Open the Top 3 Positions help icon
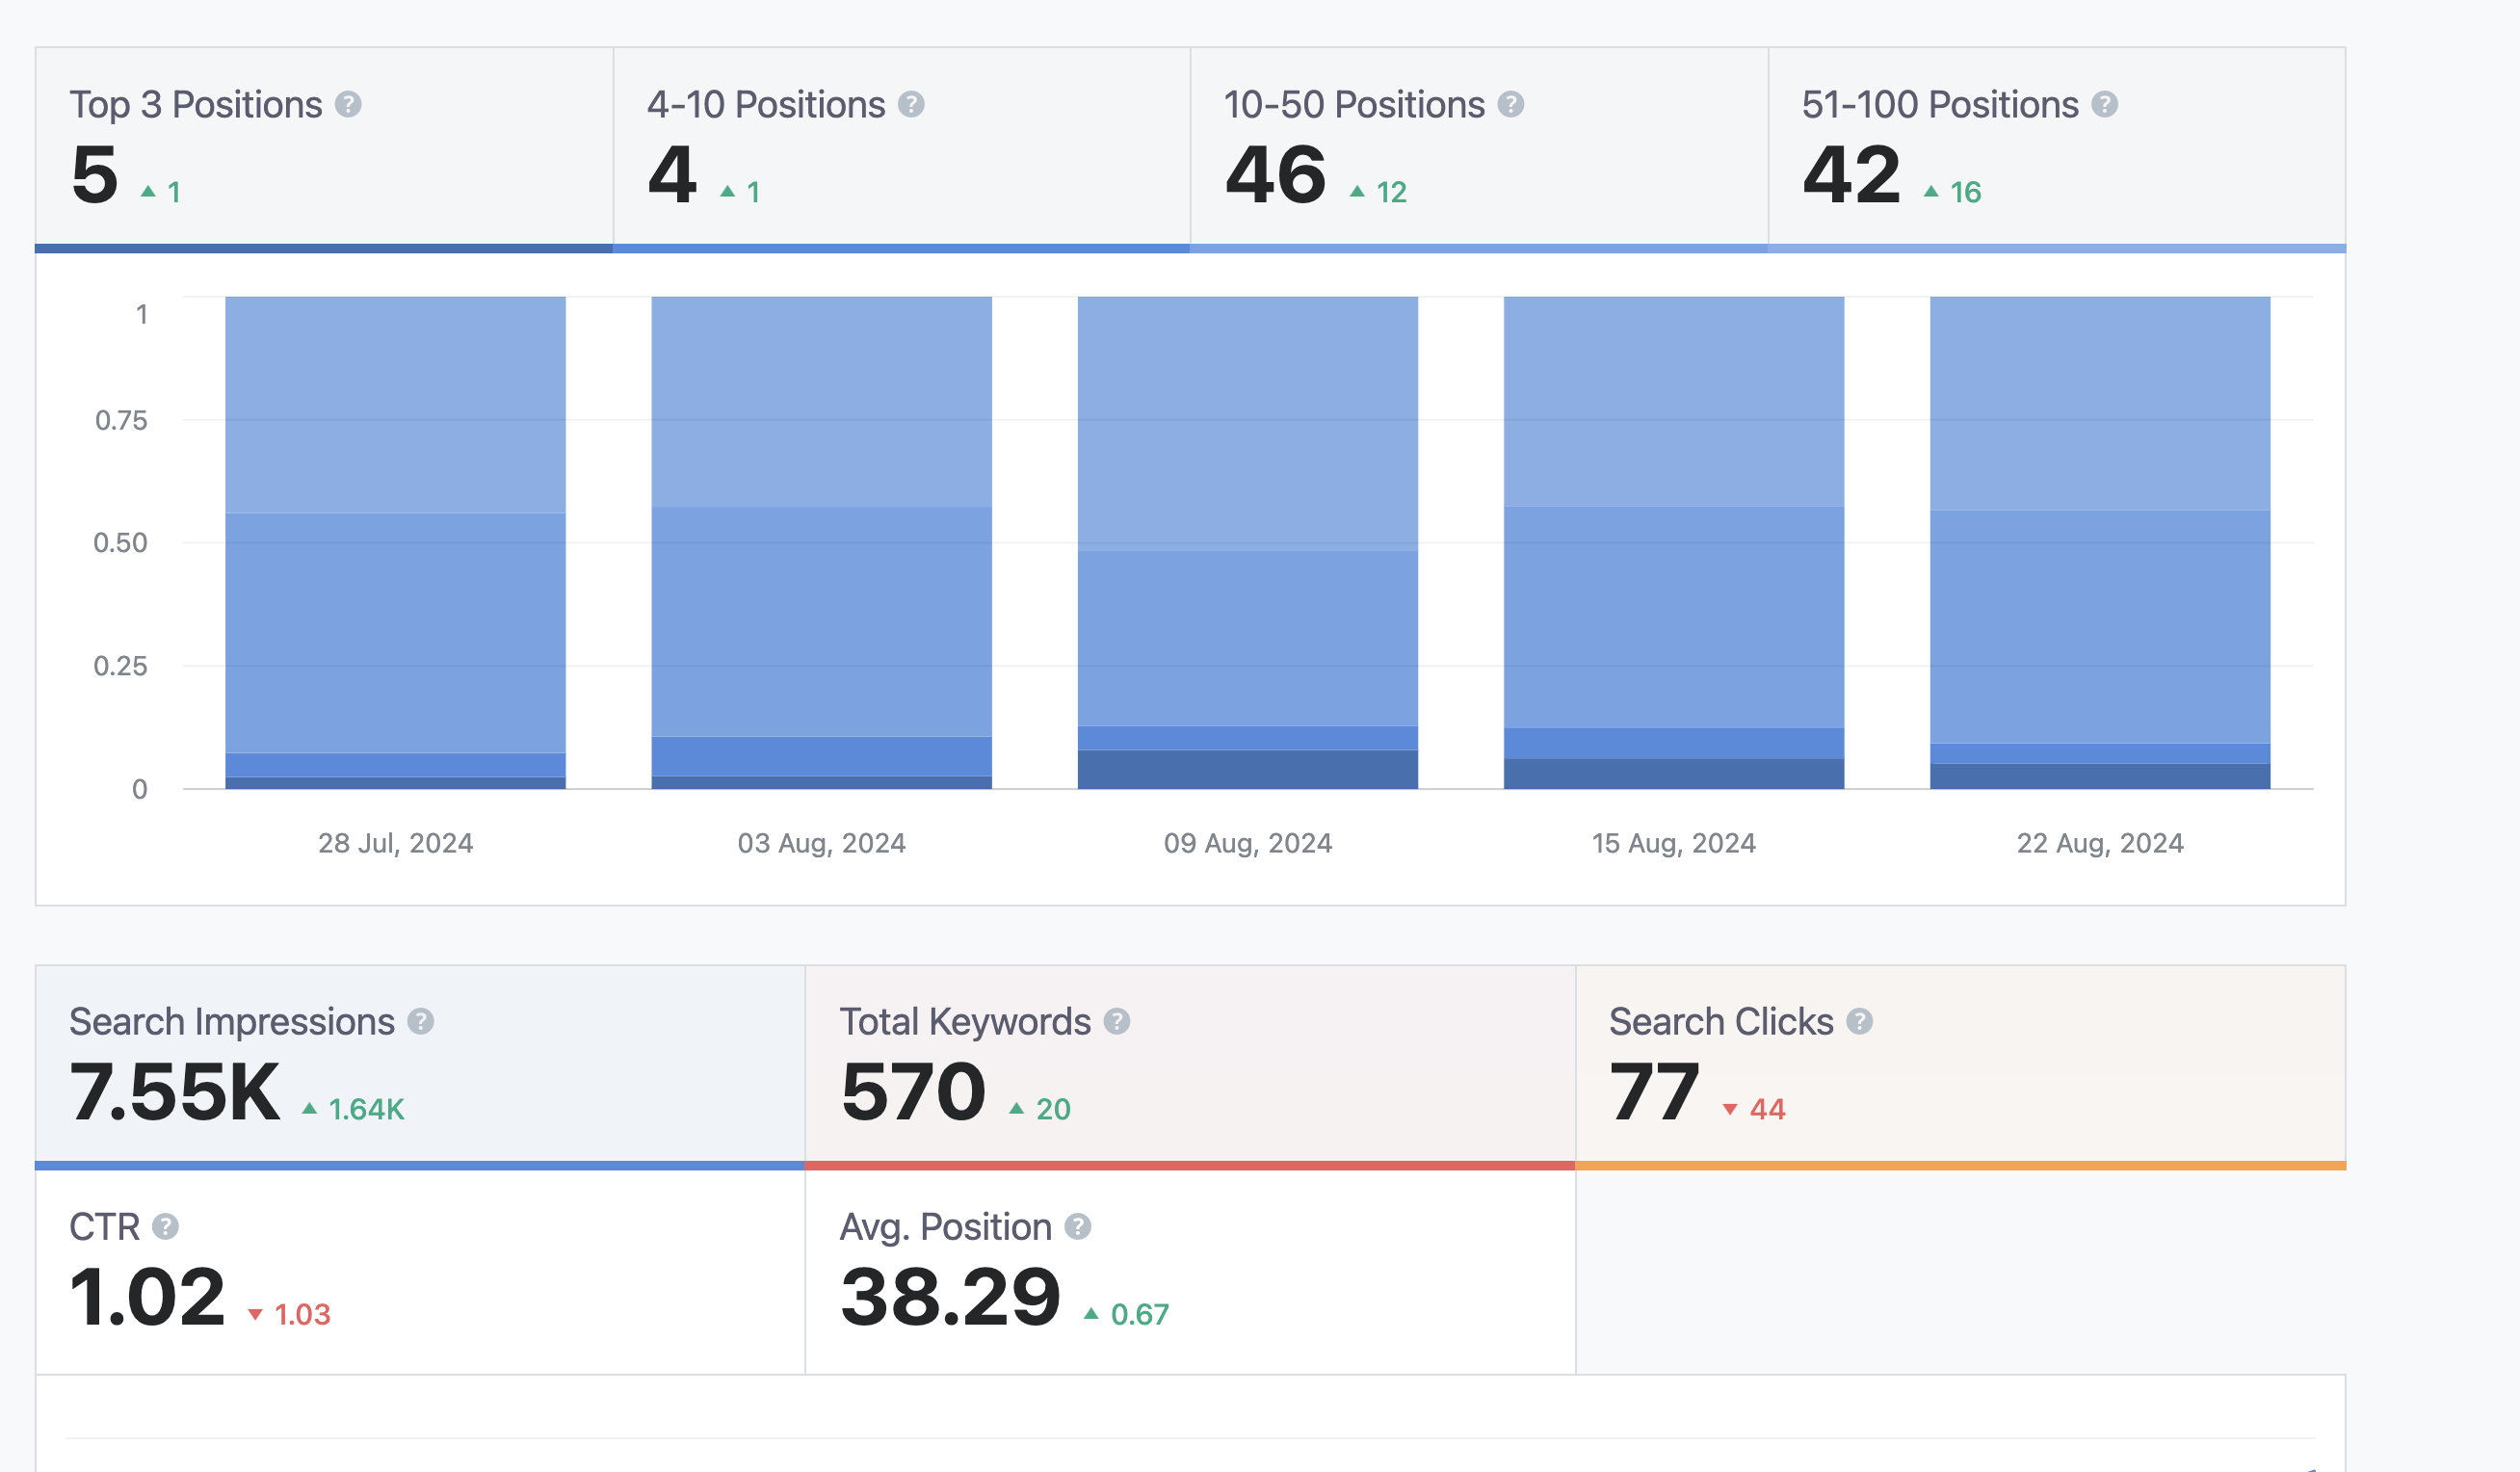2520x1472 pixels. (x=348, y=104)
